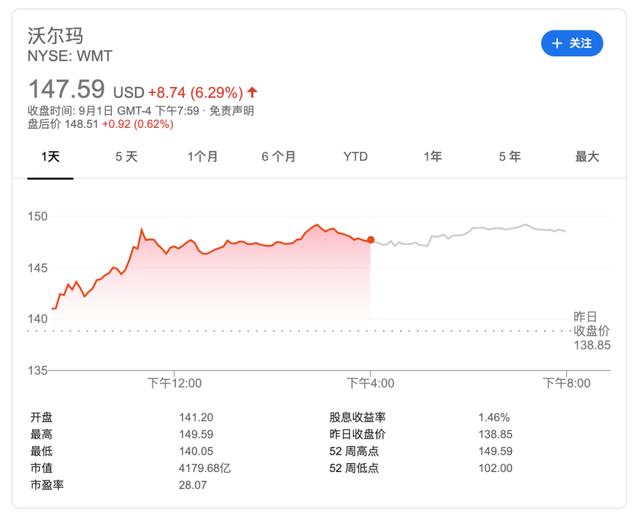Select the 1天 time range tab
The height and width of the screenshot is (517, 640).
[x=50, y=157]
